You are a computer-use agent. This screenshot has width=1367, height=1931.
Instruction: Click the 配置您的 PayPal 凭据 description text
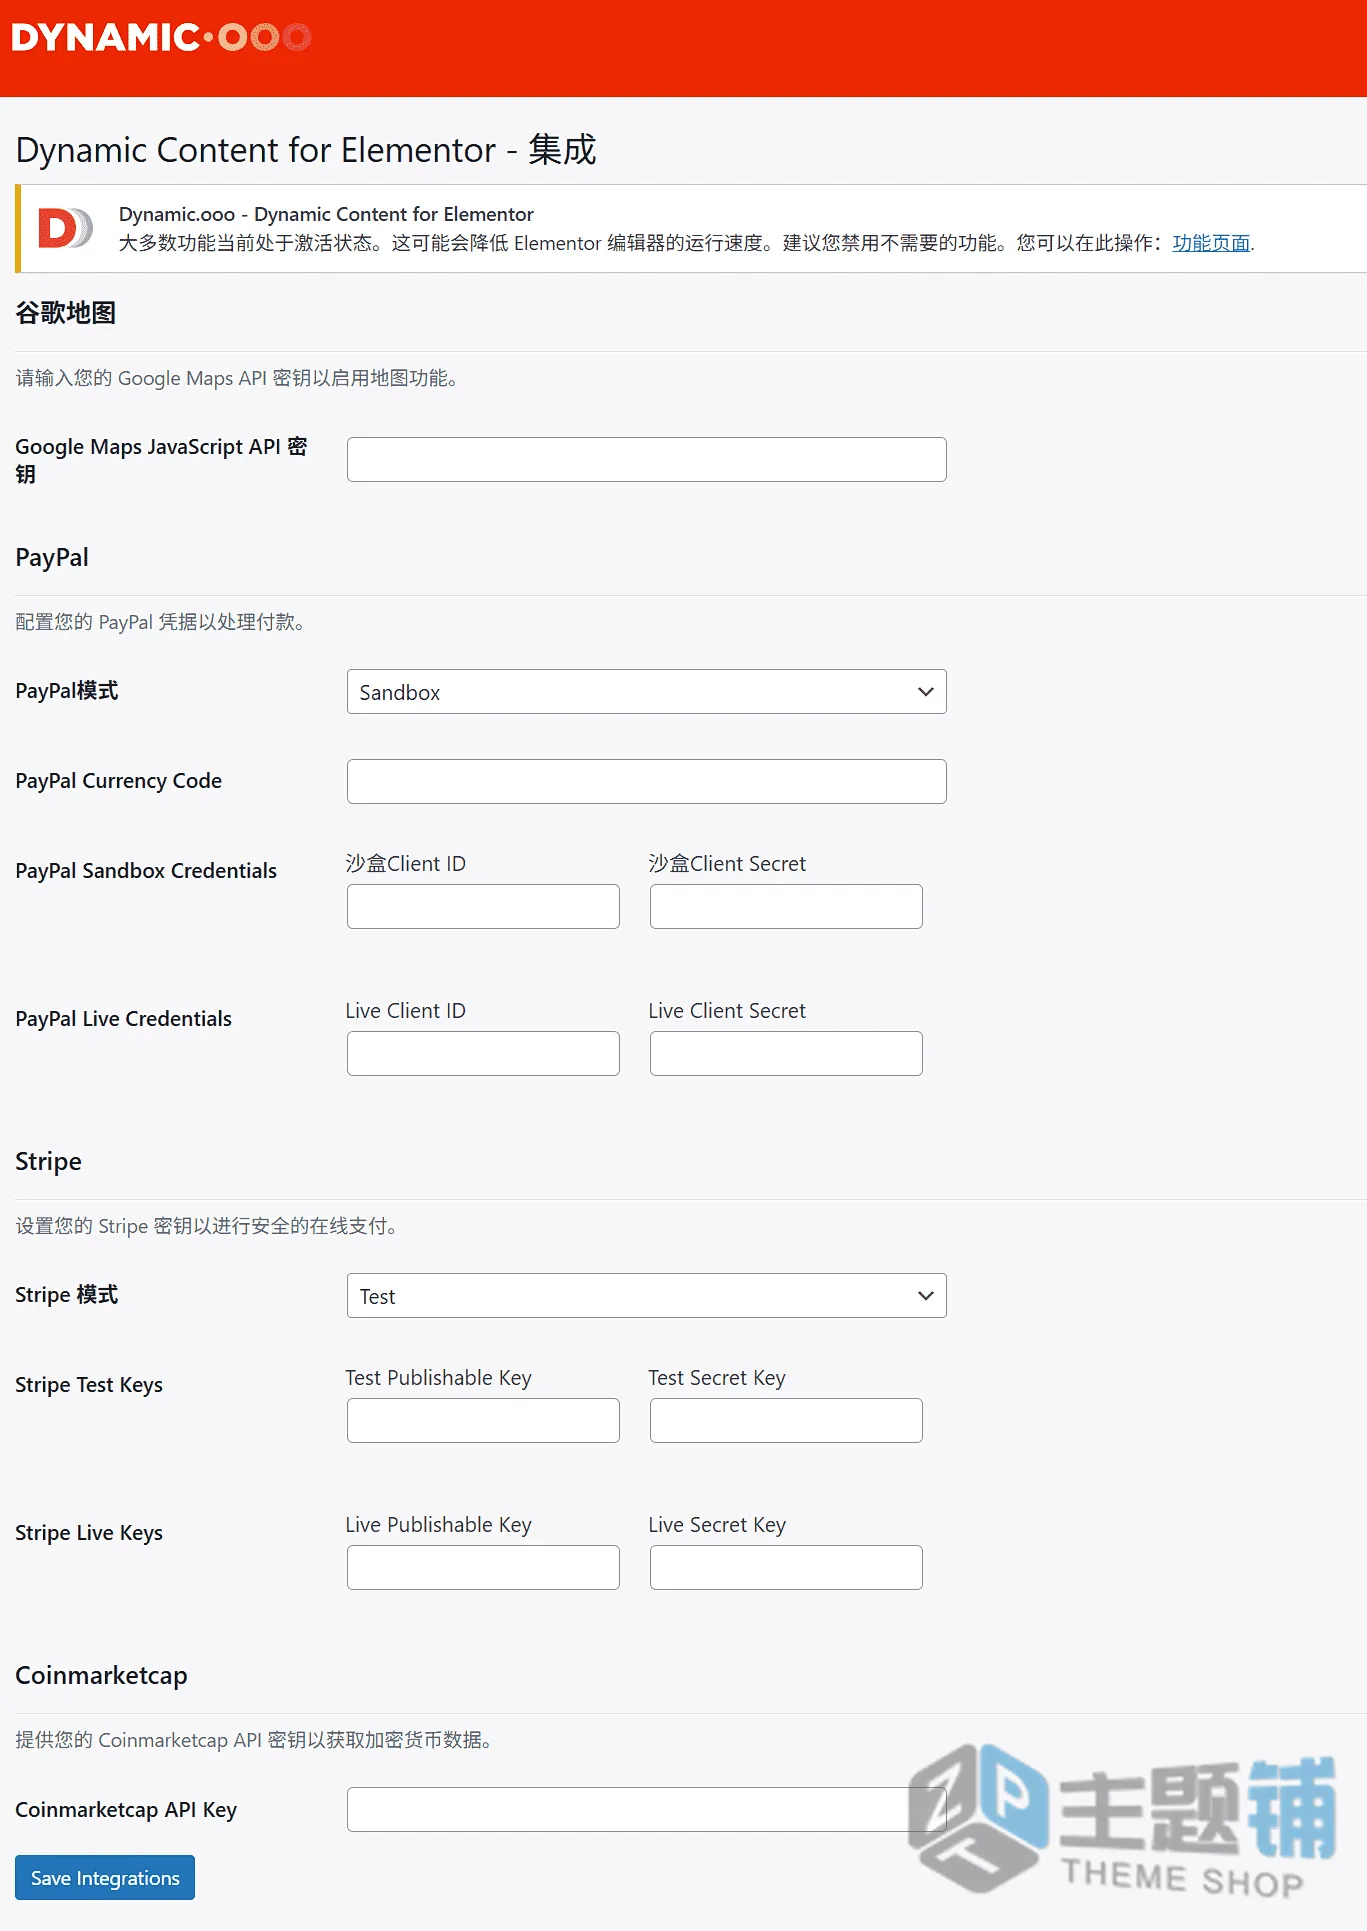160,622
